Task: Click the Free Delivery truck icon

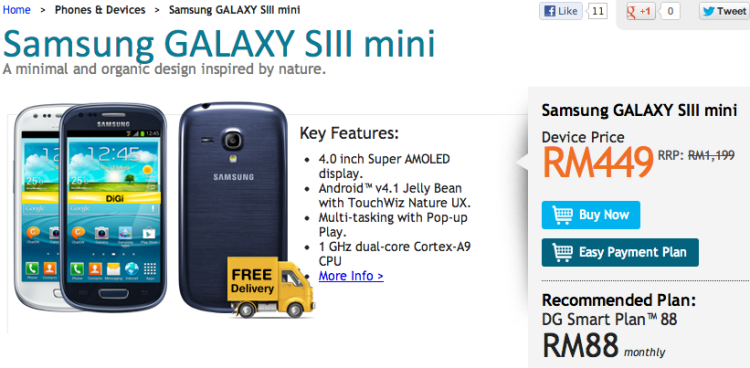Action: pos(270,287)
